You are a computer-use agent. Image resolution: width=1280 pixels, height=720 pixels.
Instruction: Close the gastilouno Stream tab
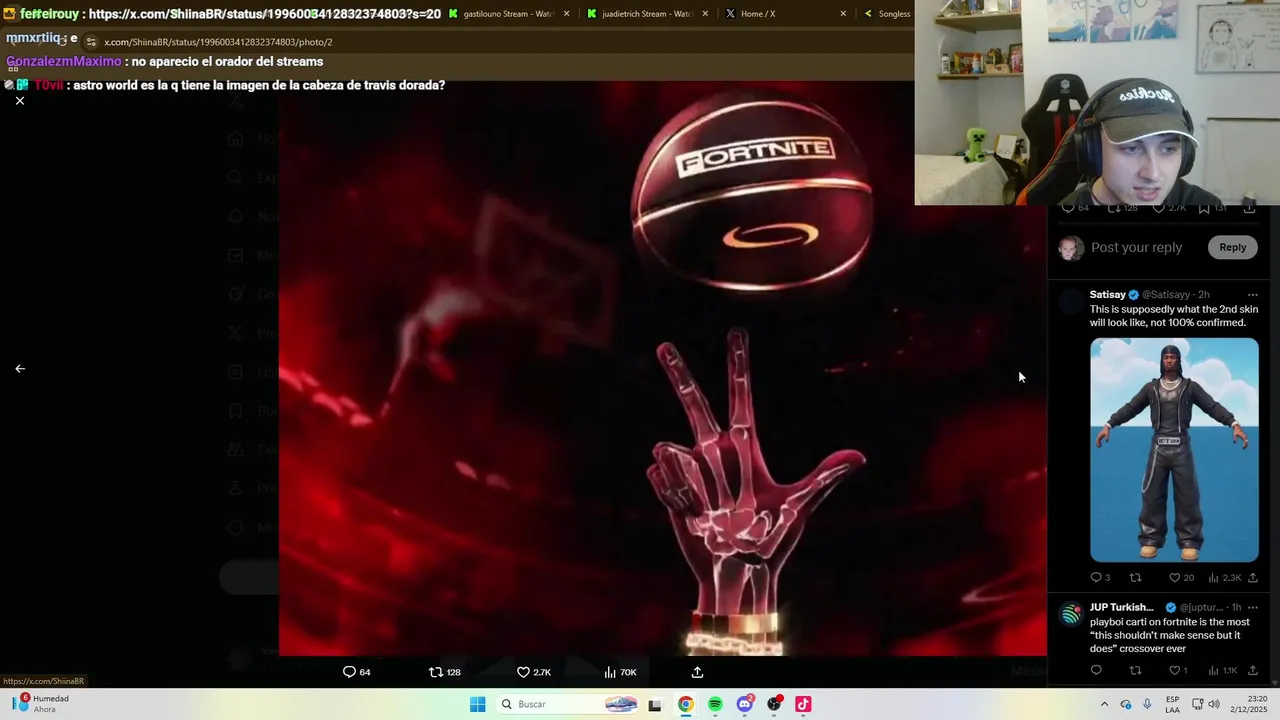pos(567,14)
